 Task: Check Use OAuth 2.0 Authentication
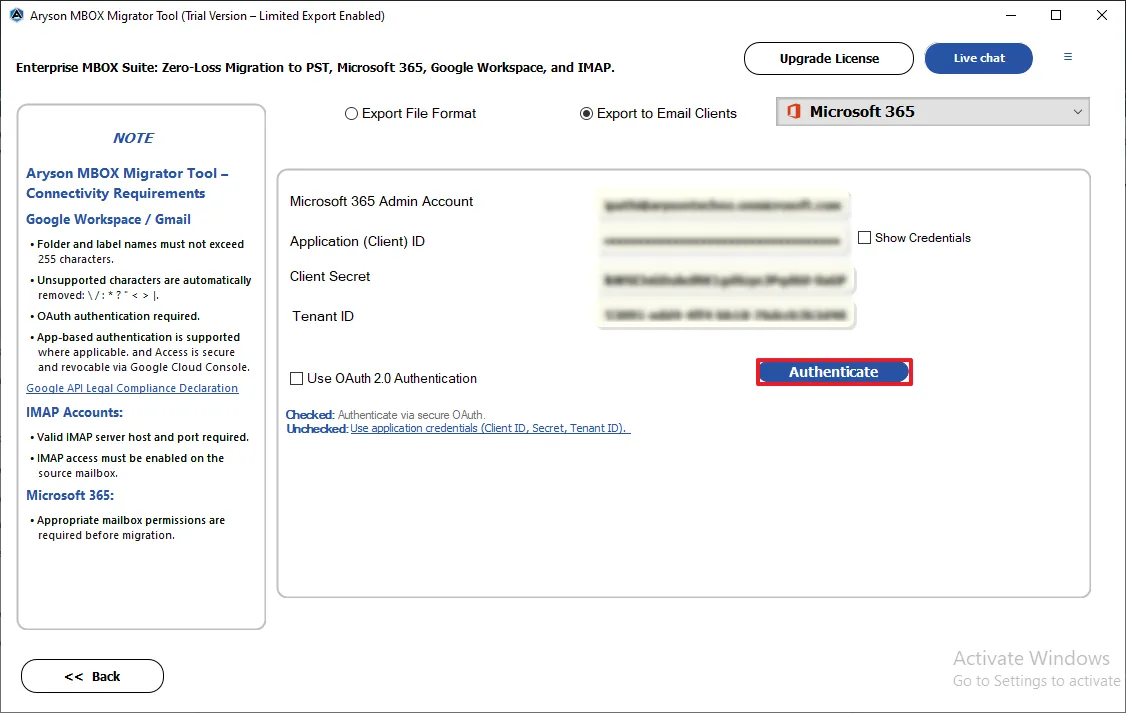pos(296,378)
